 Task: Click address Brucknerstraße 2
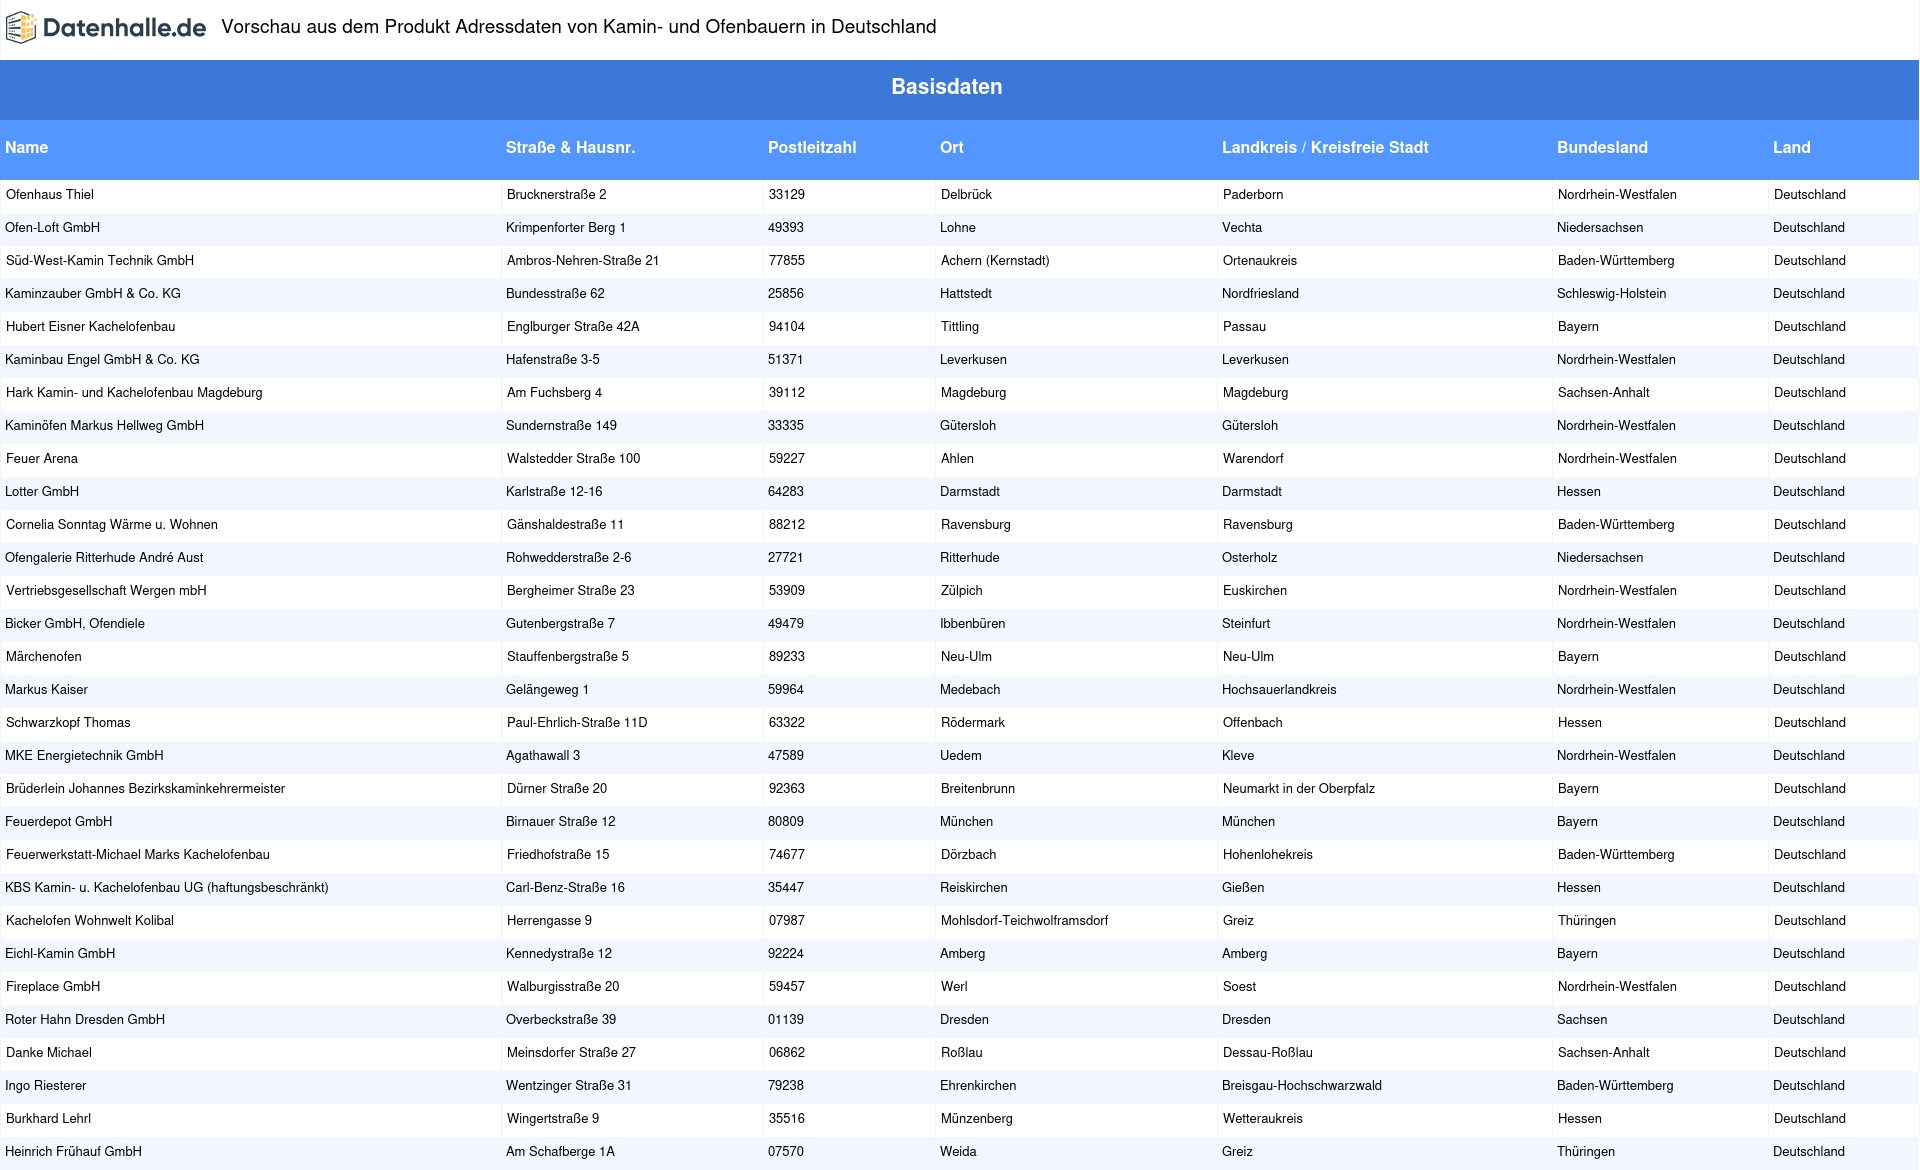[x=557, y=195]
